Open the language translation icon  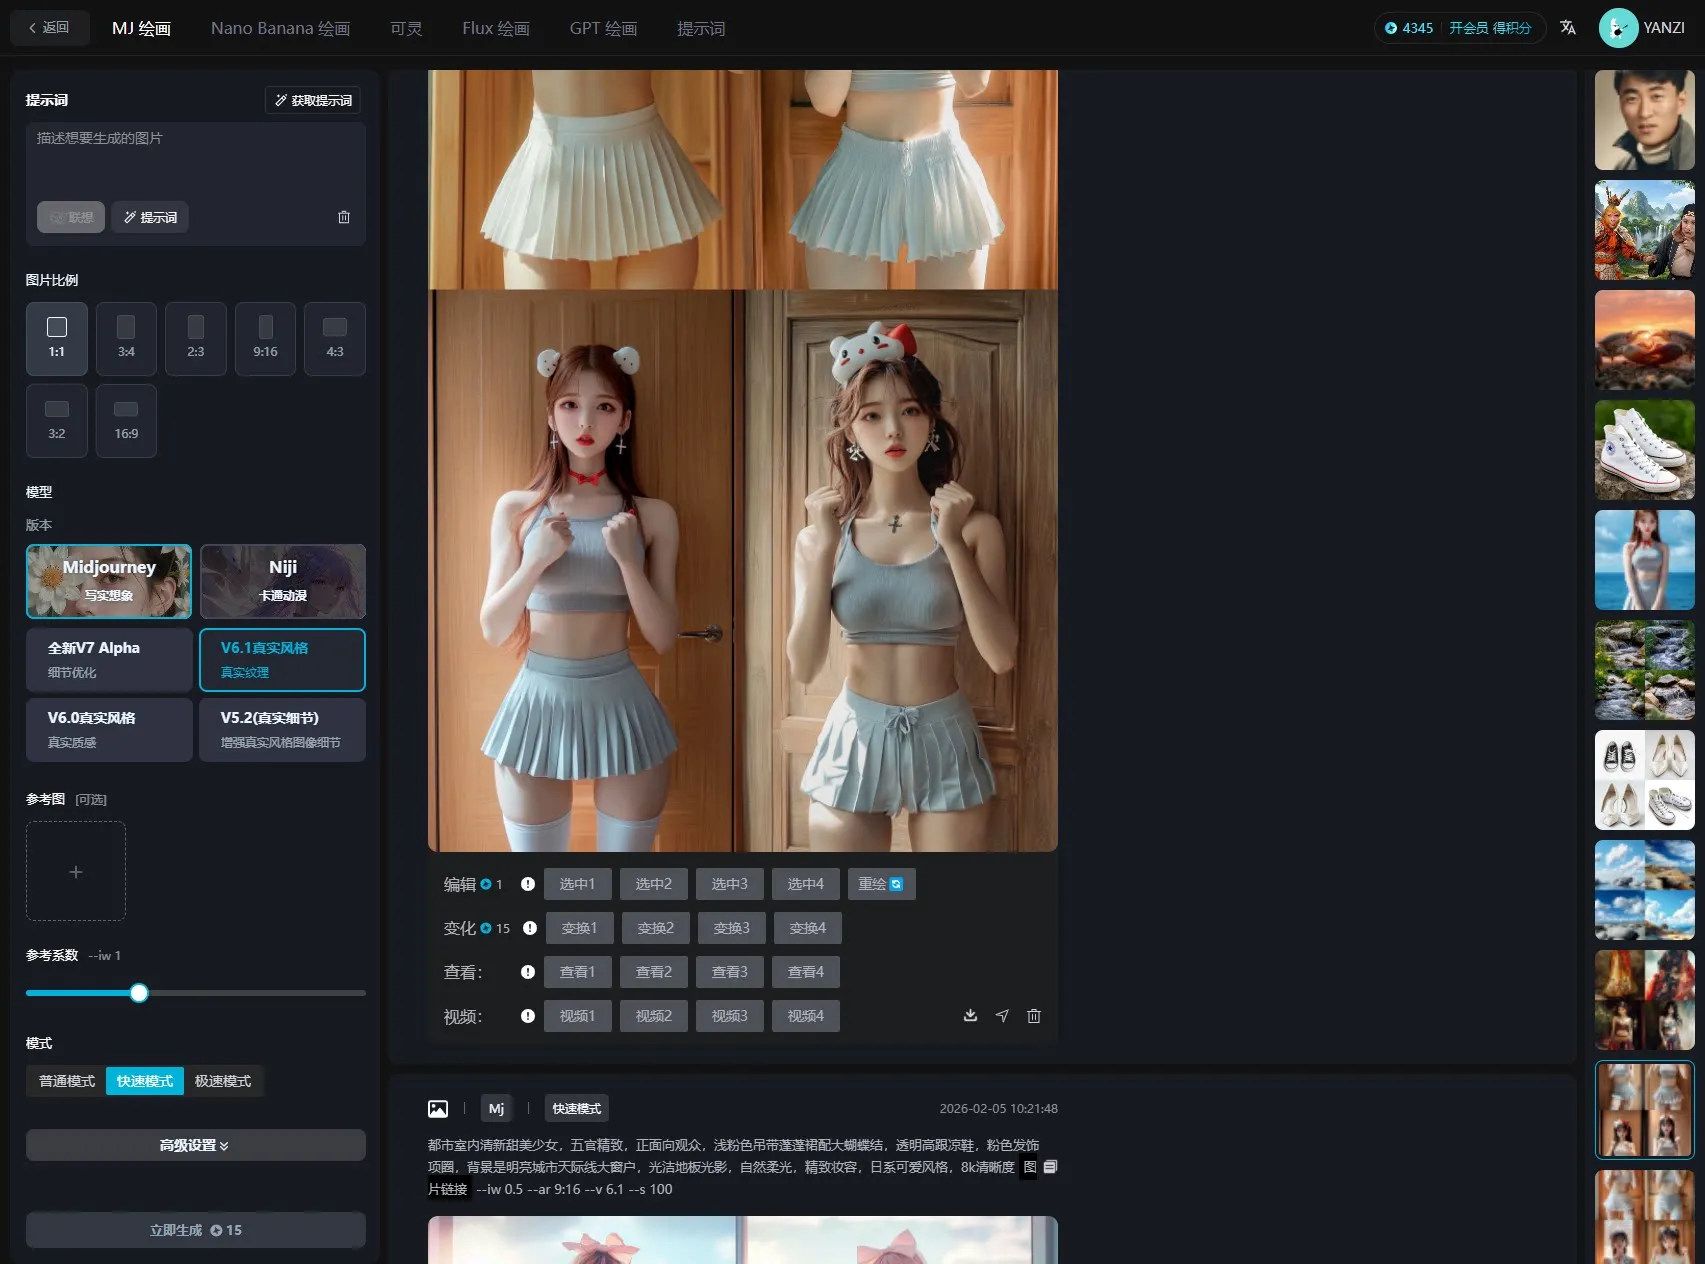[1568, 28]
